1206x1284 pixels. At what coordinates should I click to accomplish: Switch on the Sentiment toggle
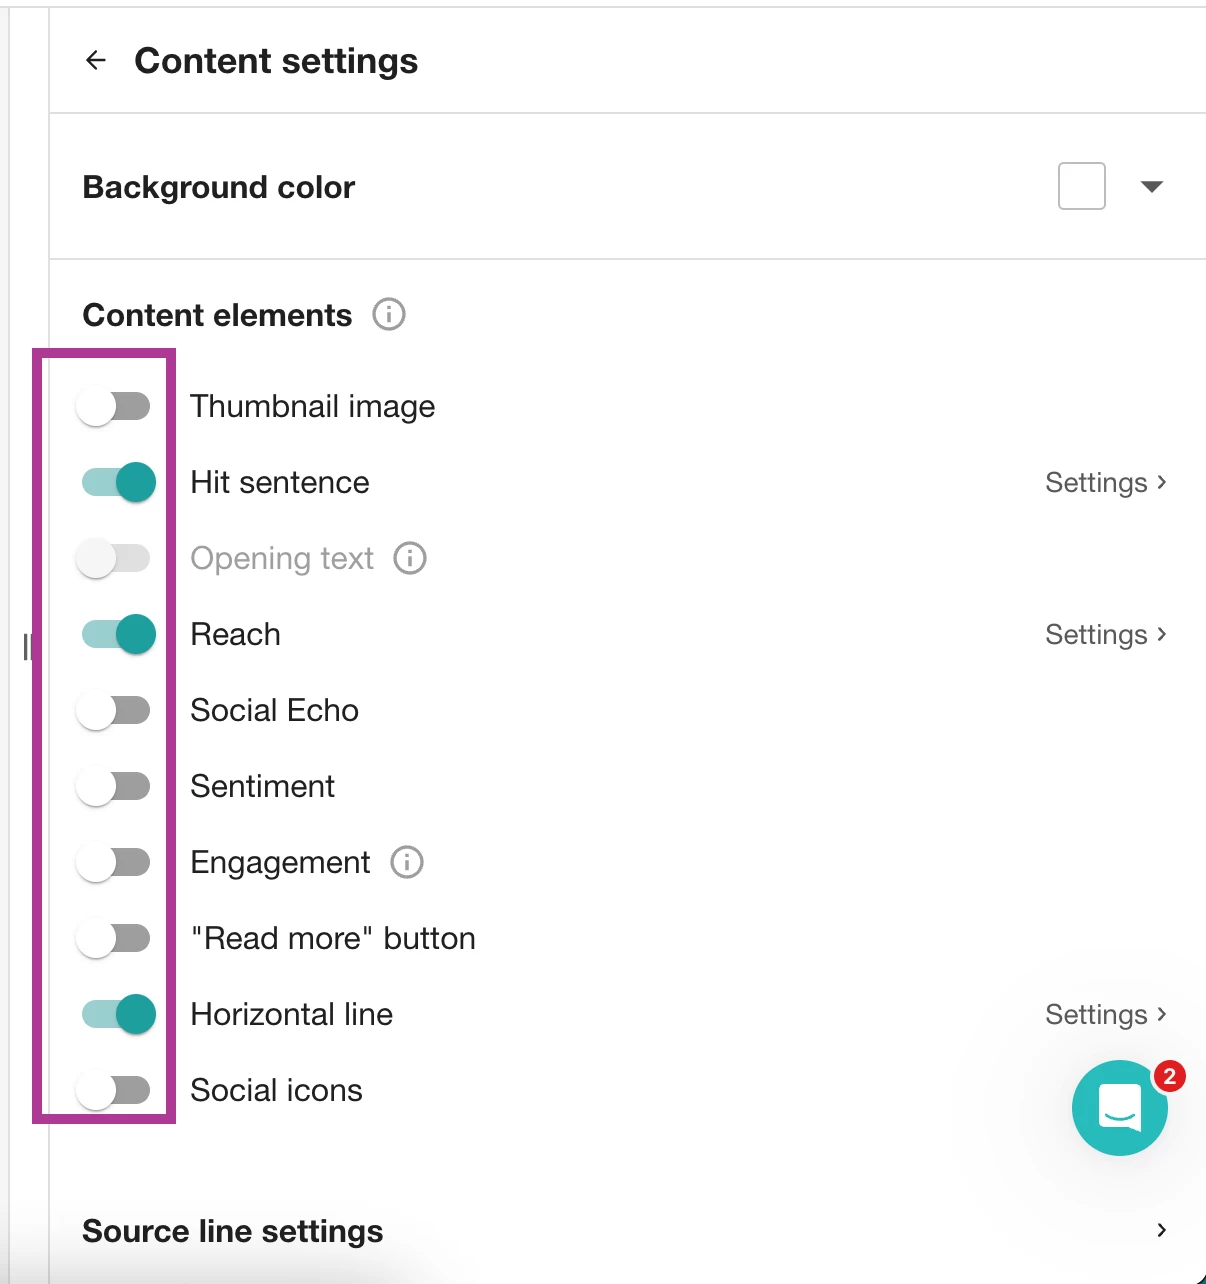coord(114,786)
